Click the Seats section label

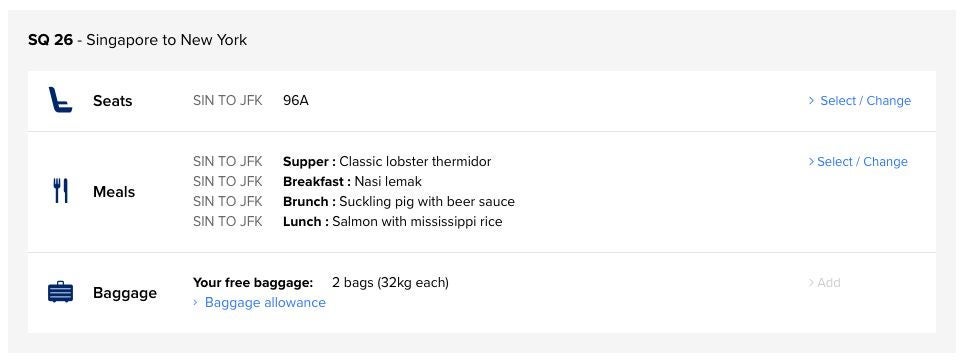(113, 101)
